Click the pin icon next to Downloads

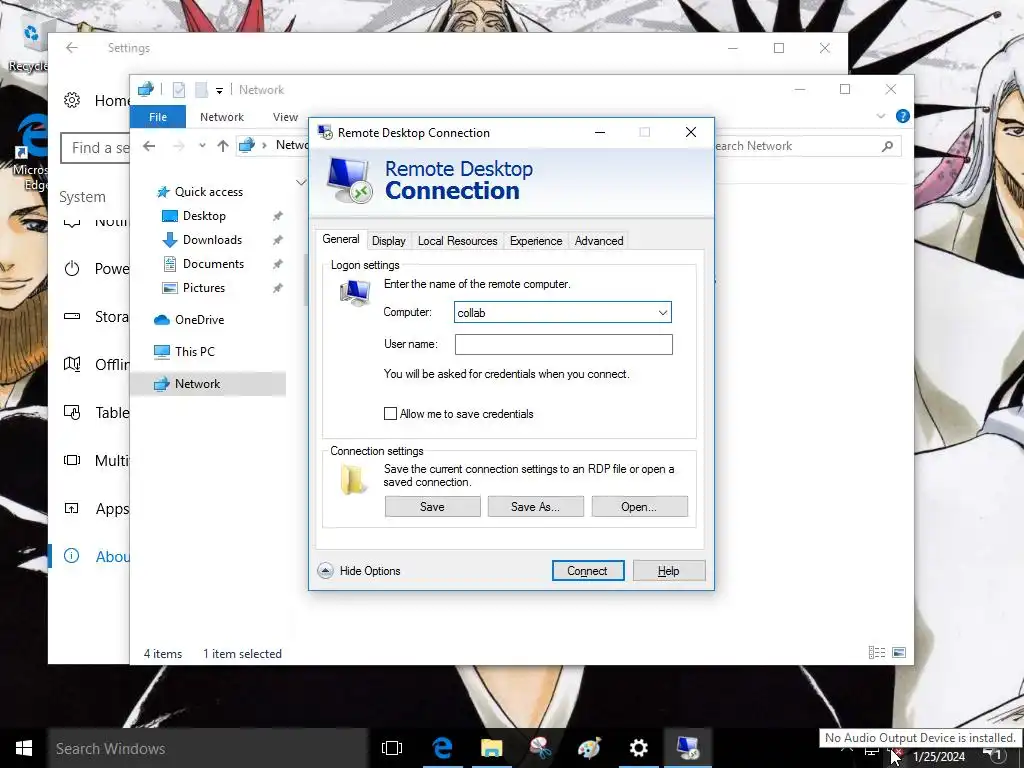click(278, 240)
